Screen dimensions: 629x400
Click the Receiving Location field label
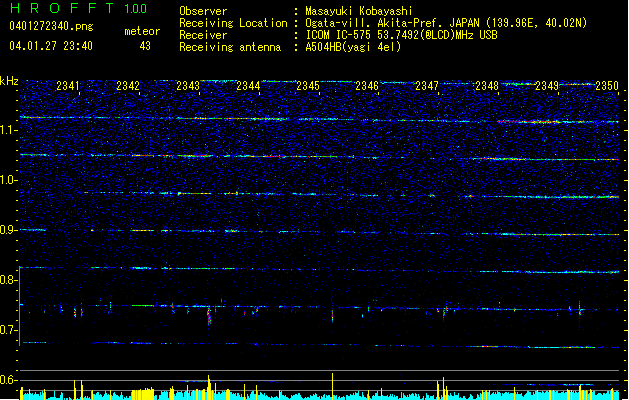pos(233,23)
